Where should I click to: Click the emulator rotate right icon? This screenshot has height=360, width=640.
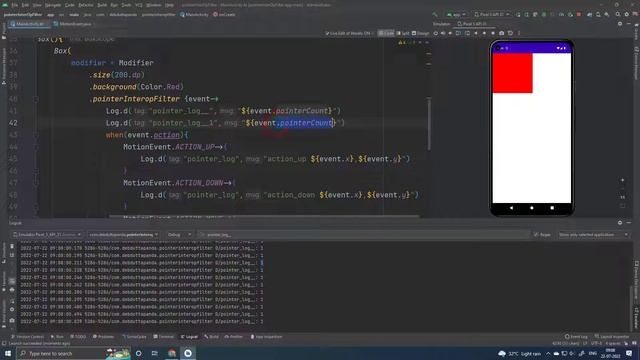[x=467, y=33]
